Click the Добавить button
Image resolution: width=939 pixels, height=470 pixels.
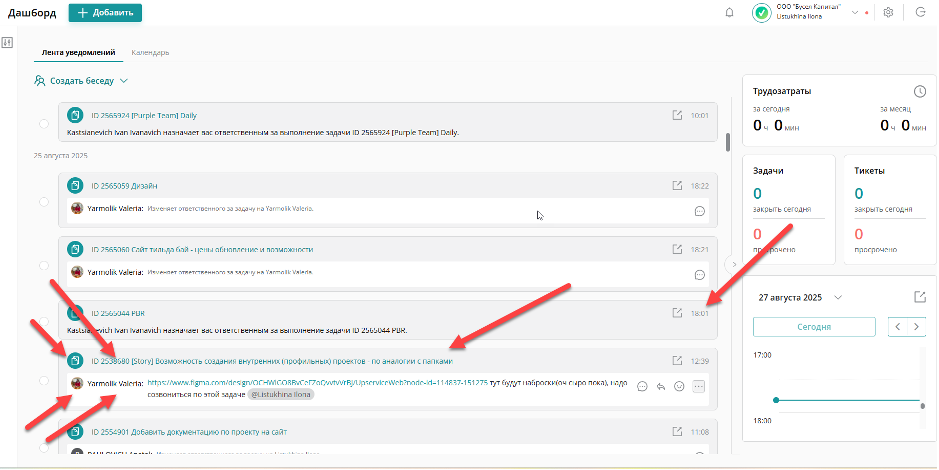105,13
